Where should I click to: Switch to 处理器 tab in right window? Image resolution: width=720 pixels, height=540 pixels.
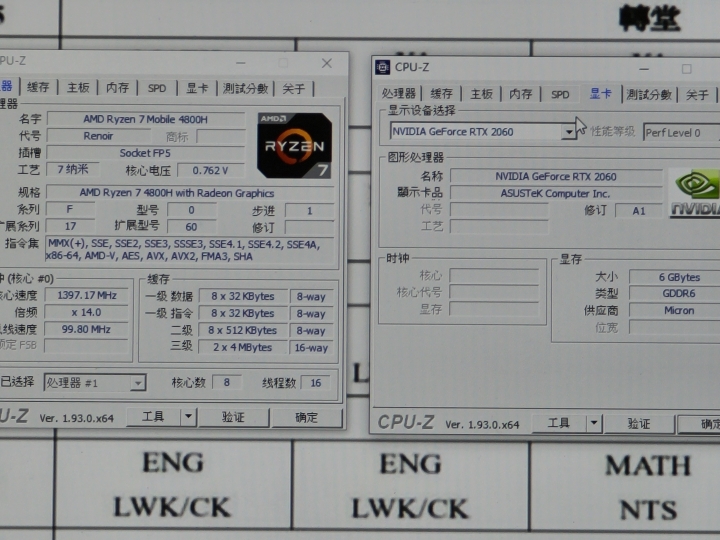pyautogui.click(x=399, y=94)
